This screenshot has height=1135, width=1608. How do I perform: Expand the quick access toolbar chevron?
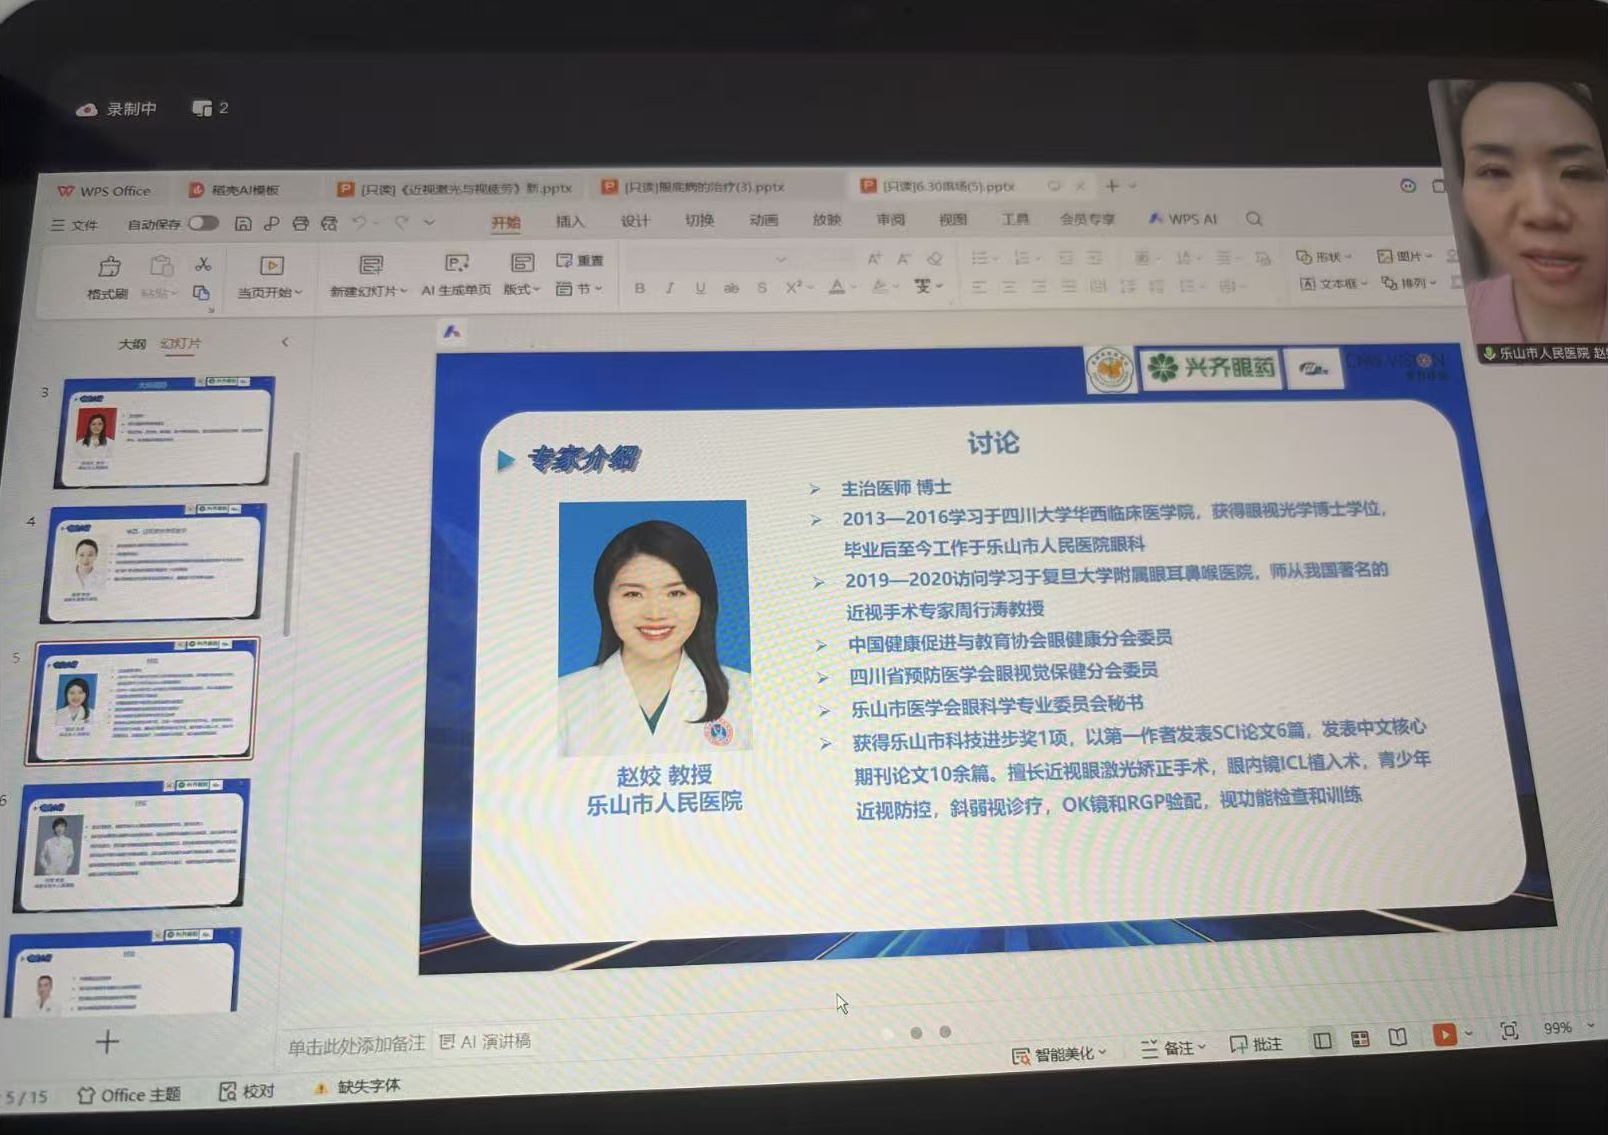[x=429, y=222]
